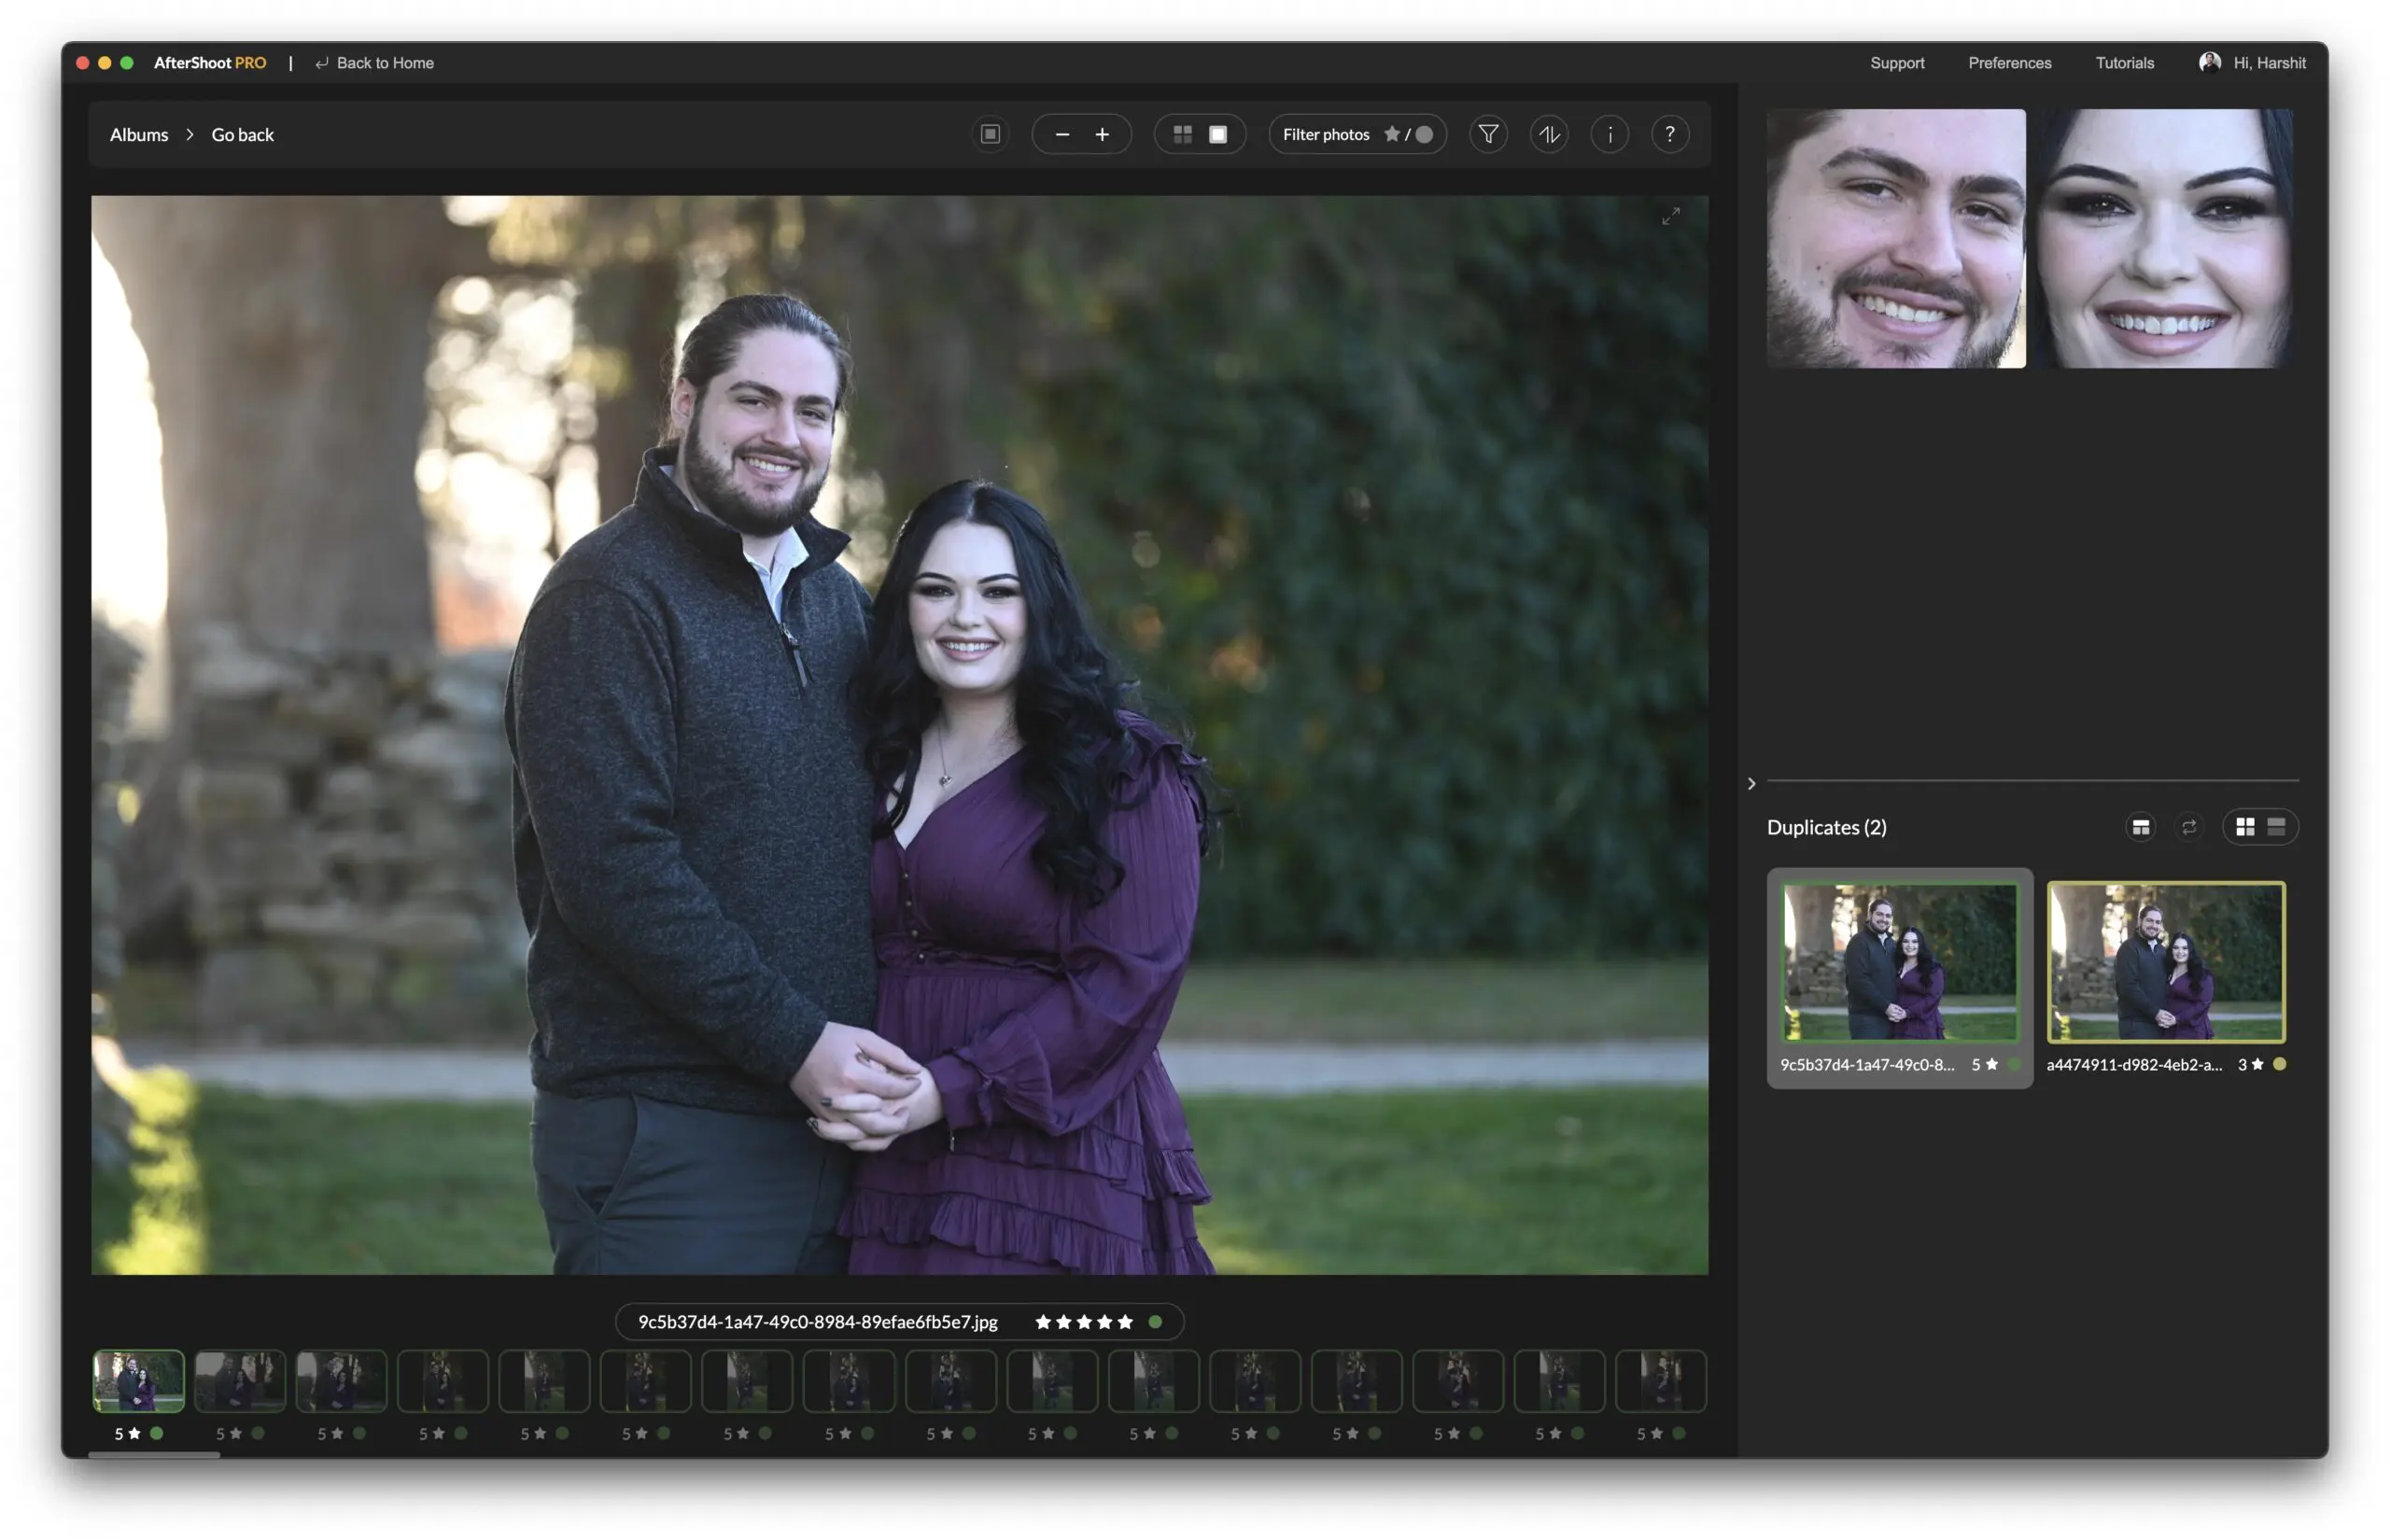Click the info icon in toolbar

1610,134
